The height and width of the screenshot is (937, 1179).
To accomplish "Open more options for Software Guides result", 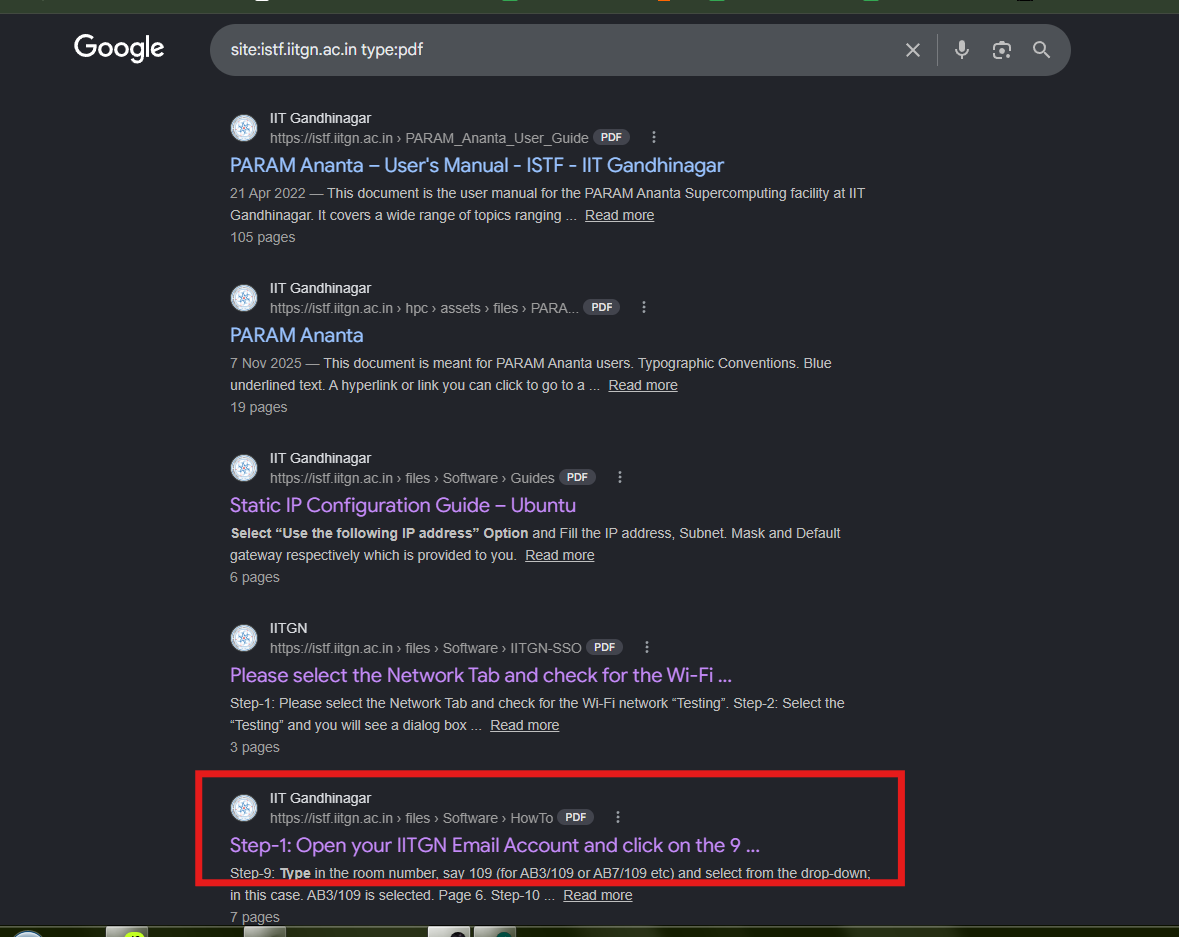I will pos(620,477).
